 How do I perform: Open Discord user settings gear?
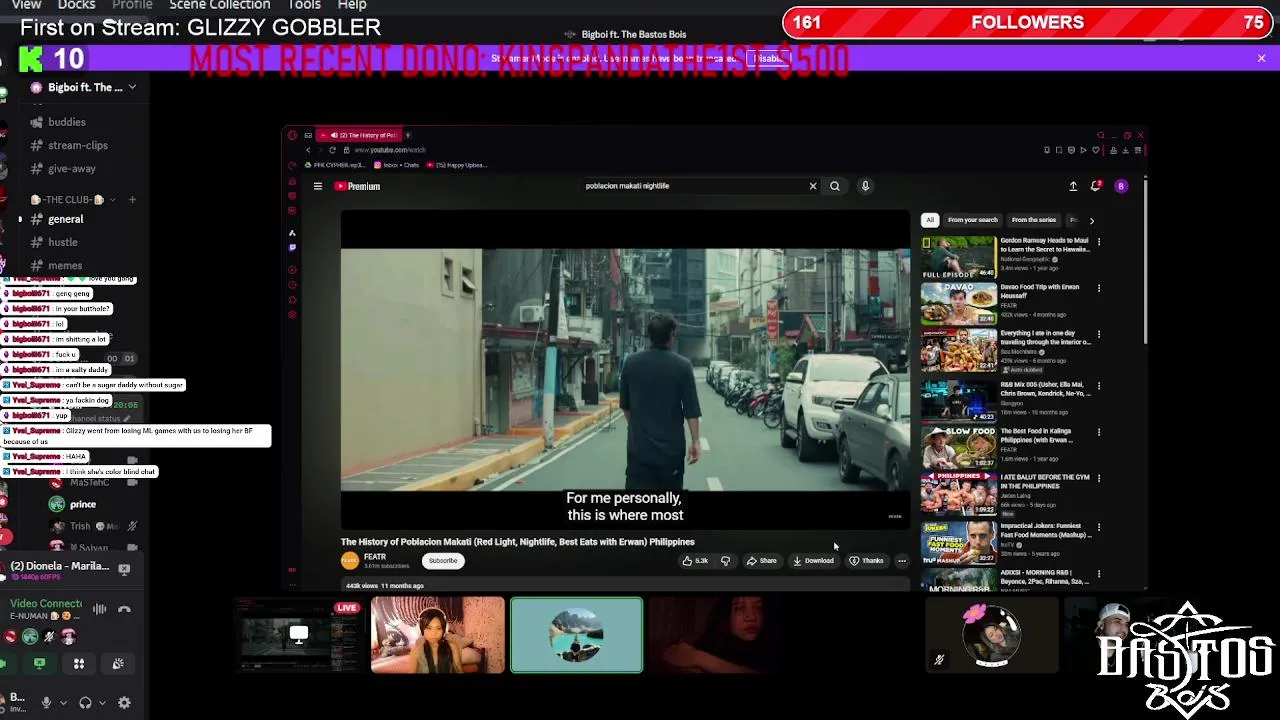124,703
